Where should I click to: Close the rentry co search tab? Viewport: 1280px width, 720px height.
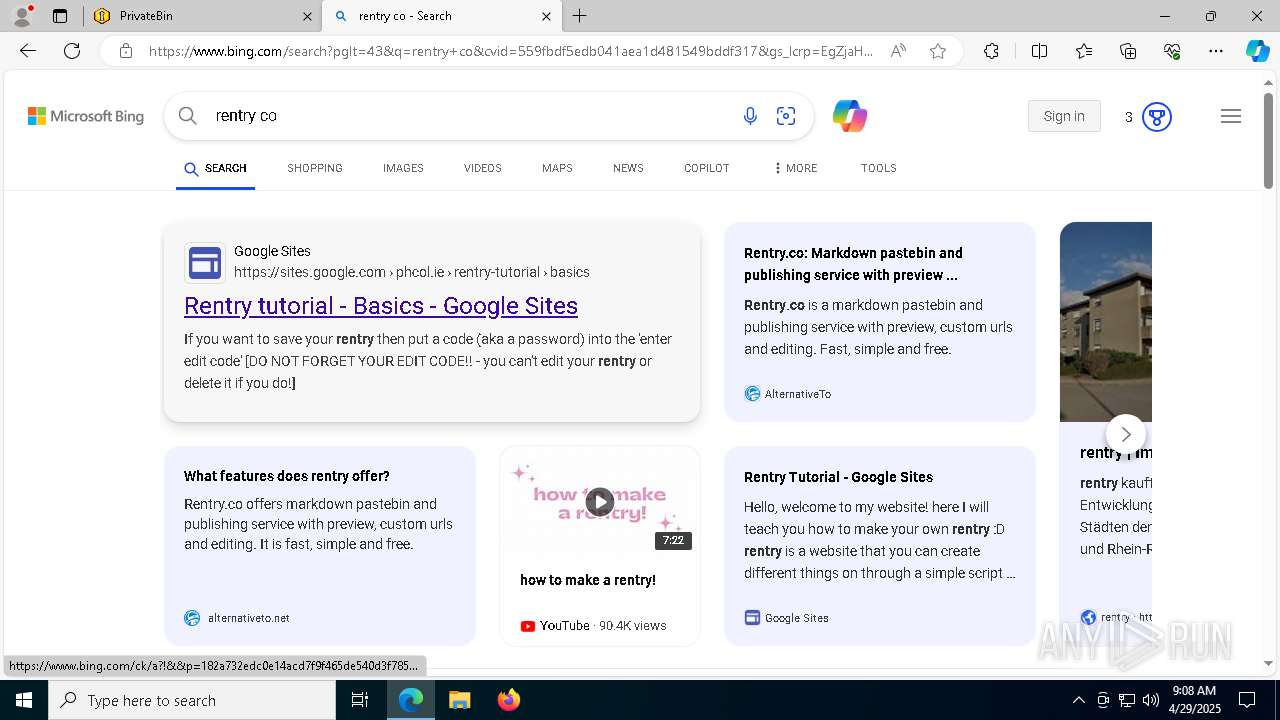pyautogui.click(x=546, y=16)
